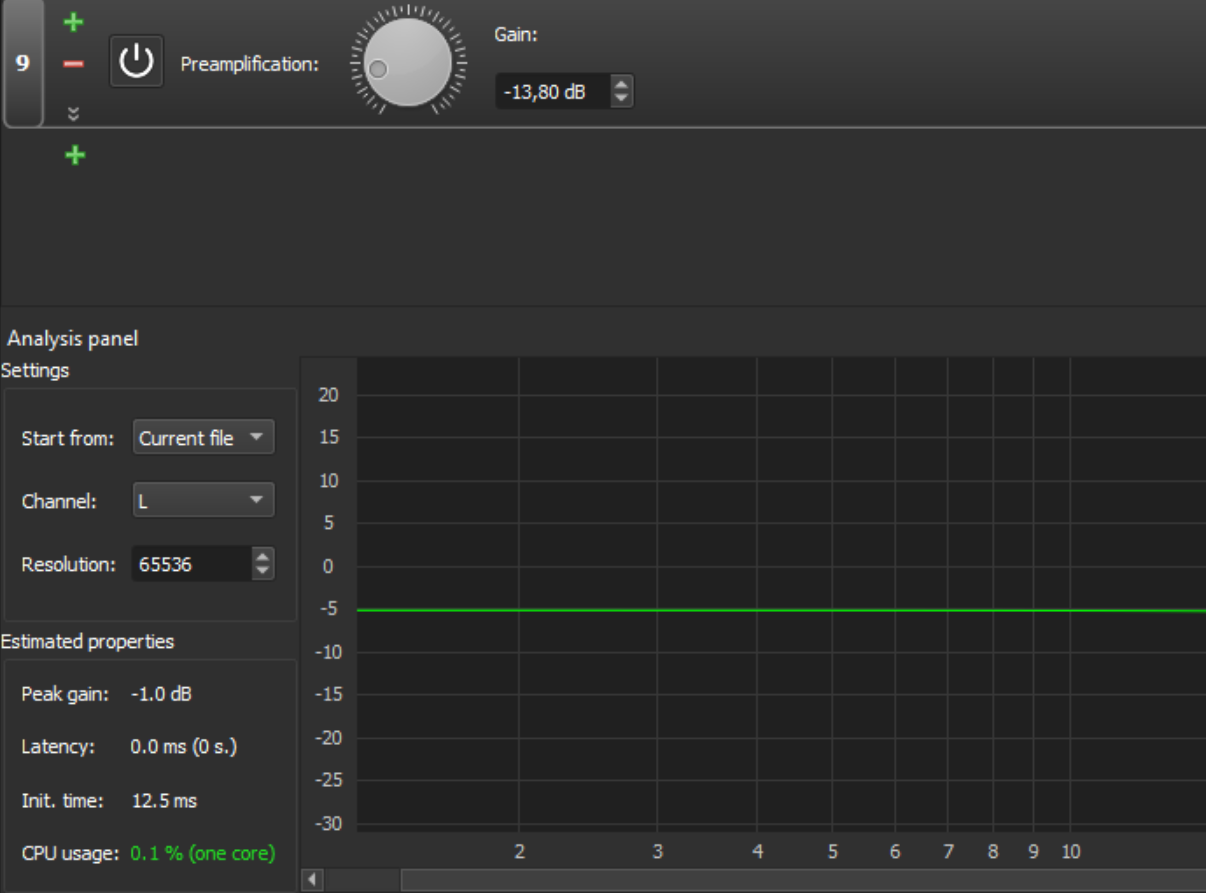
Task: Toggle the Preamplification power button
Action: tap(136, 62)
